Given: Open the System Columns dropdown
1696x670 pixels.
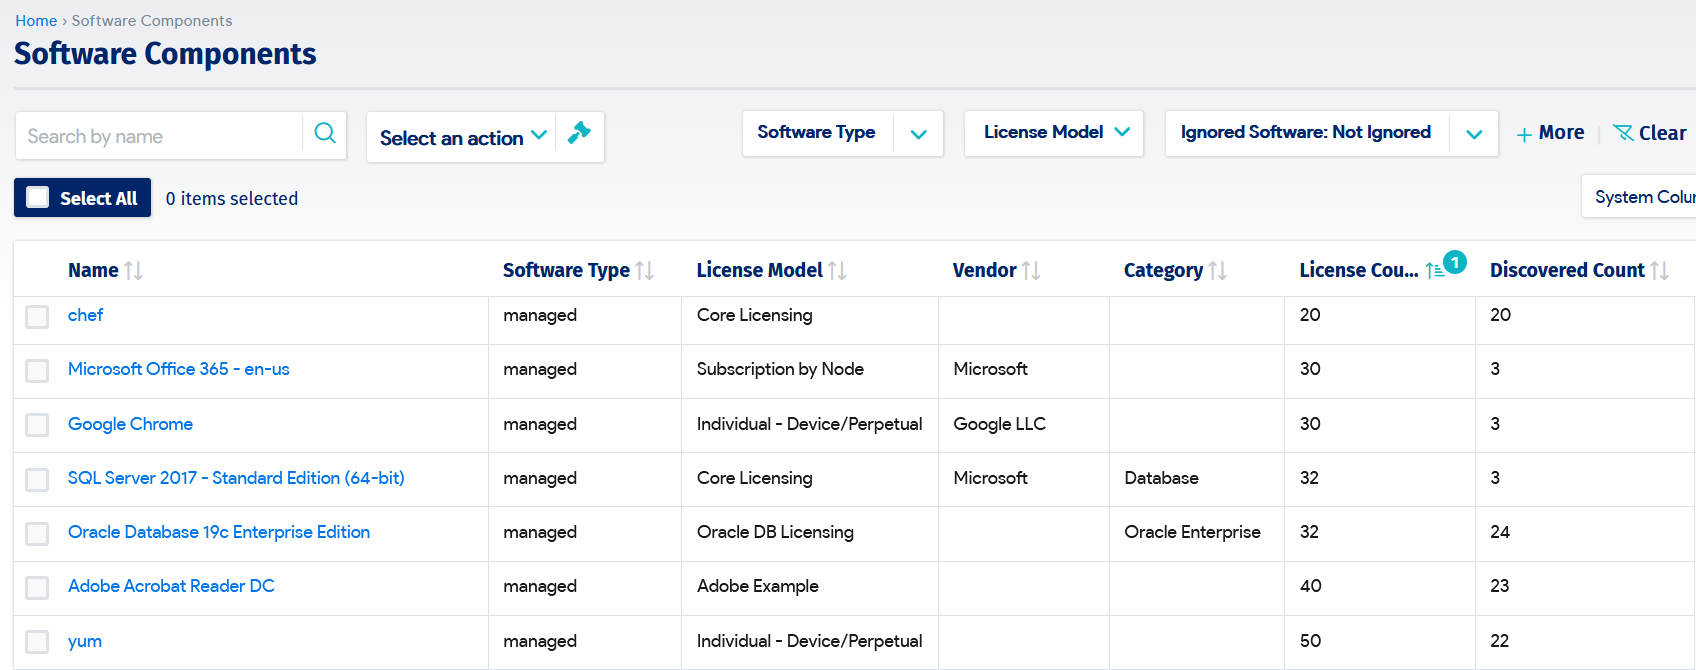Looking at the screenshot, I should pyautogui.click(x=1640, y=196).
